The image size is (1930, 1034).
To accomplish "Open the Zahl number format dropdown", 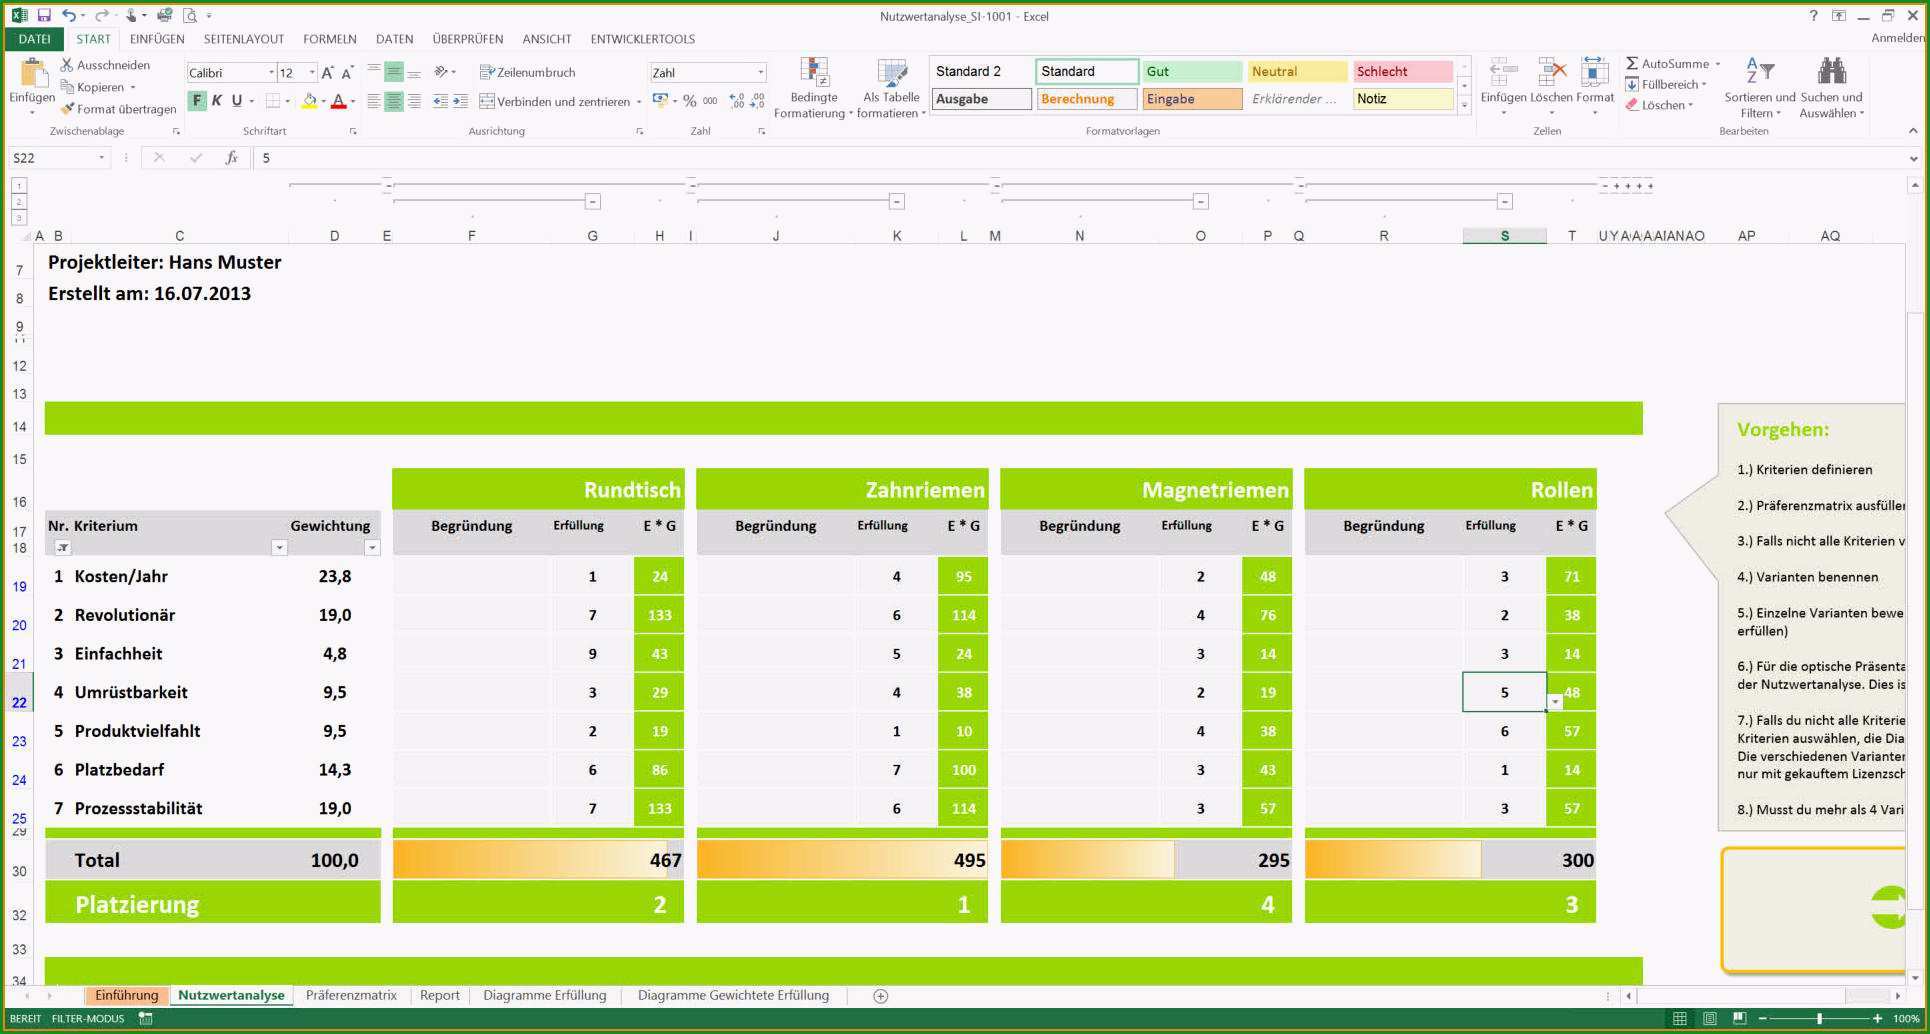I will (760, 73).
